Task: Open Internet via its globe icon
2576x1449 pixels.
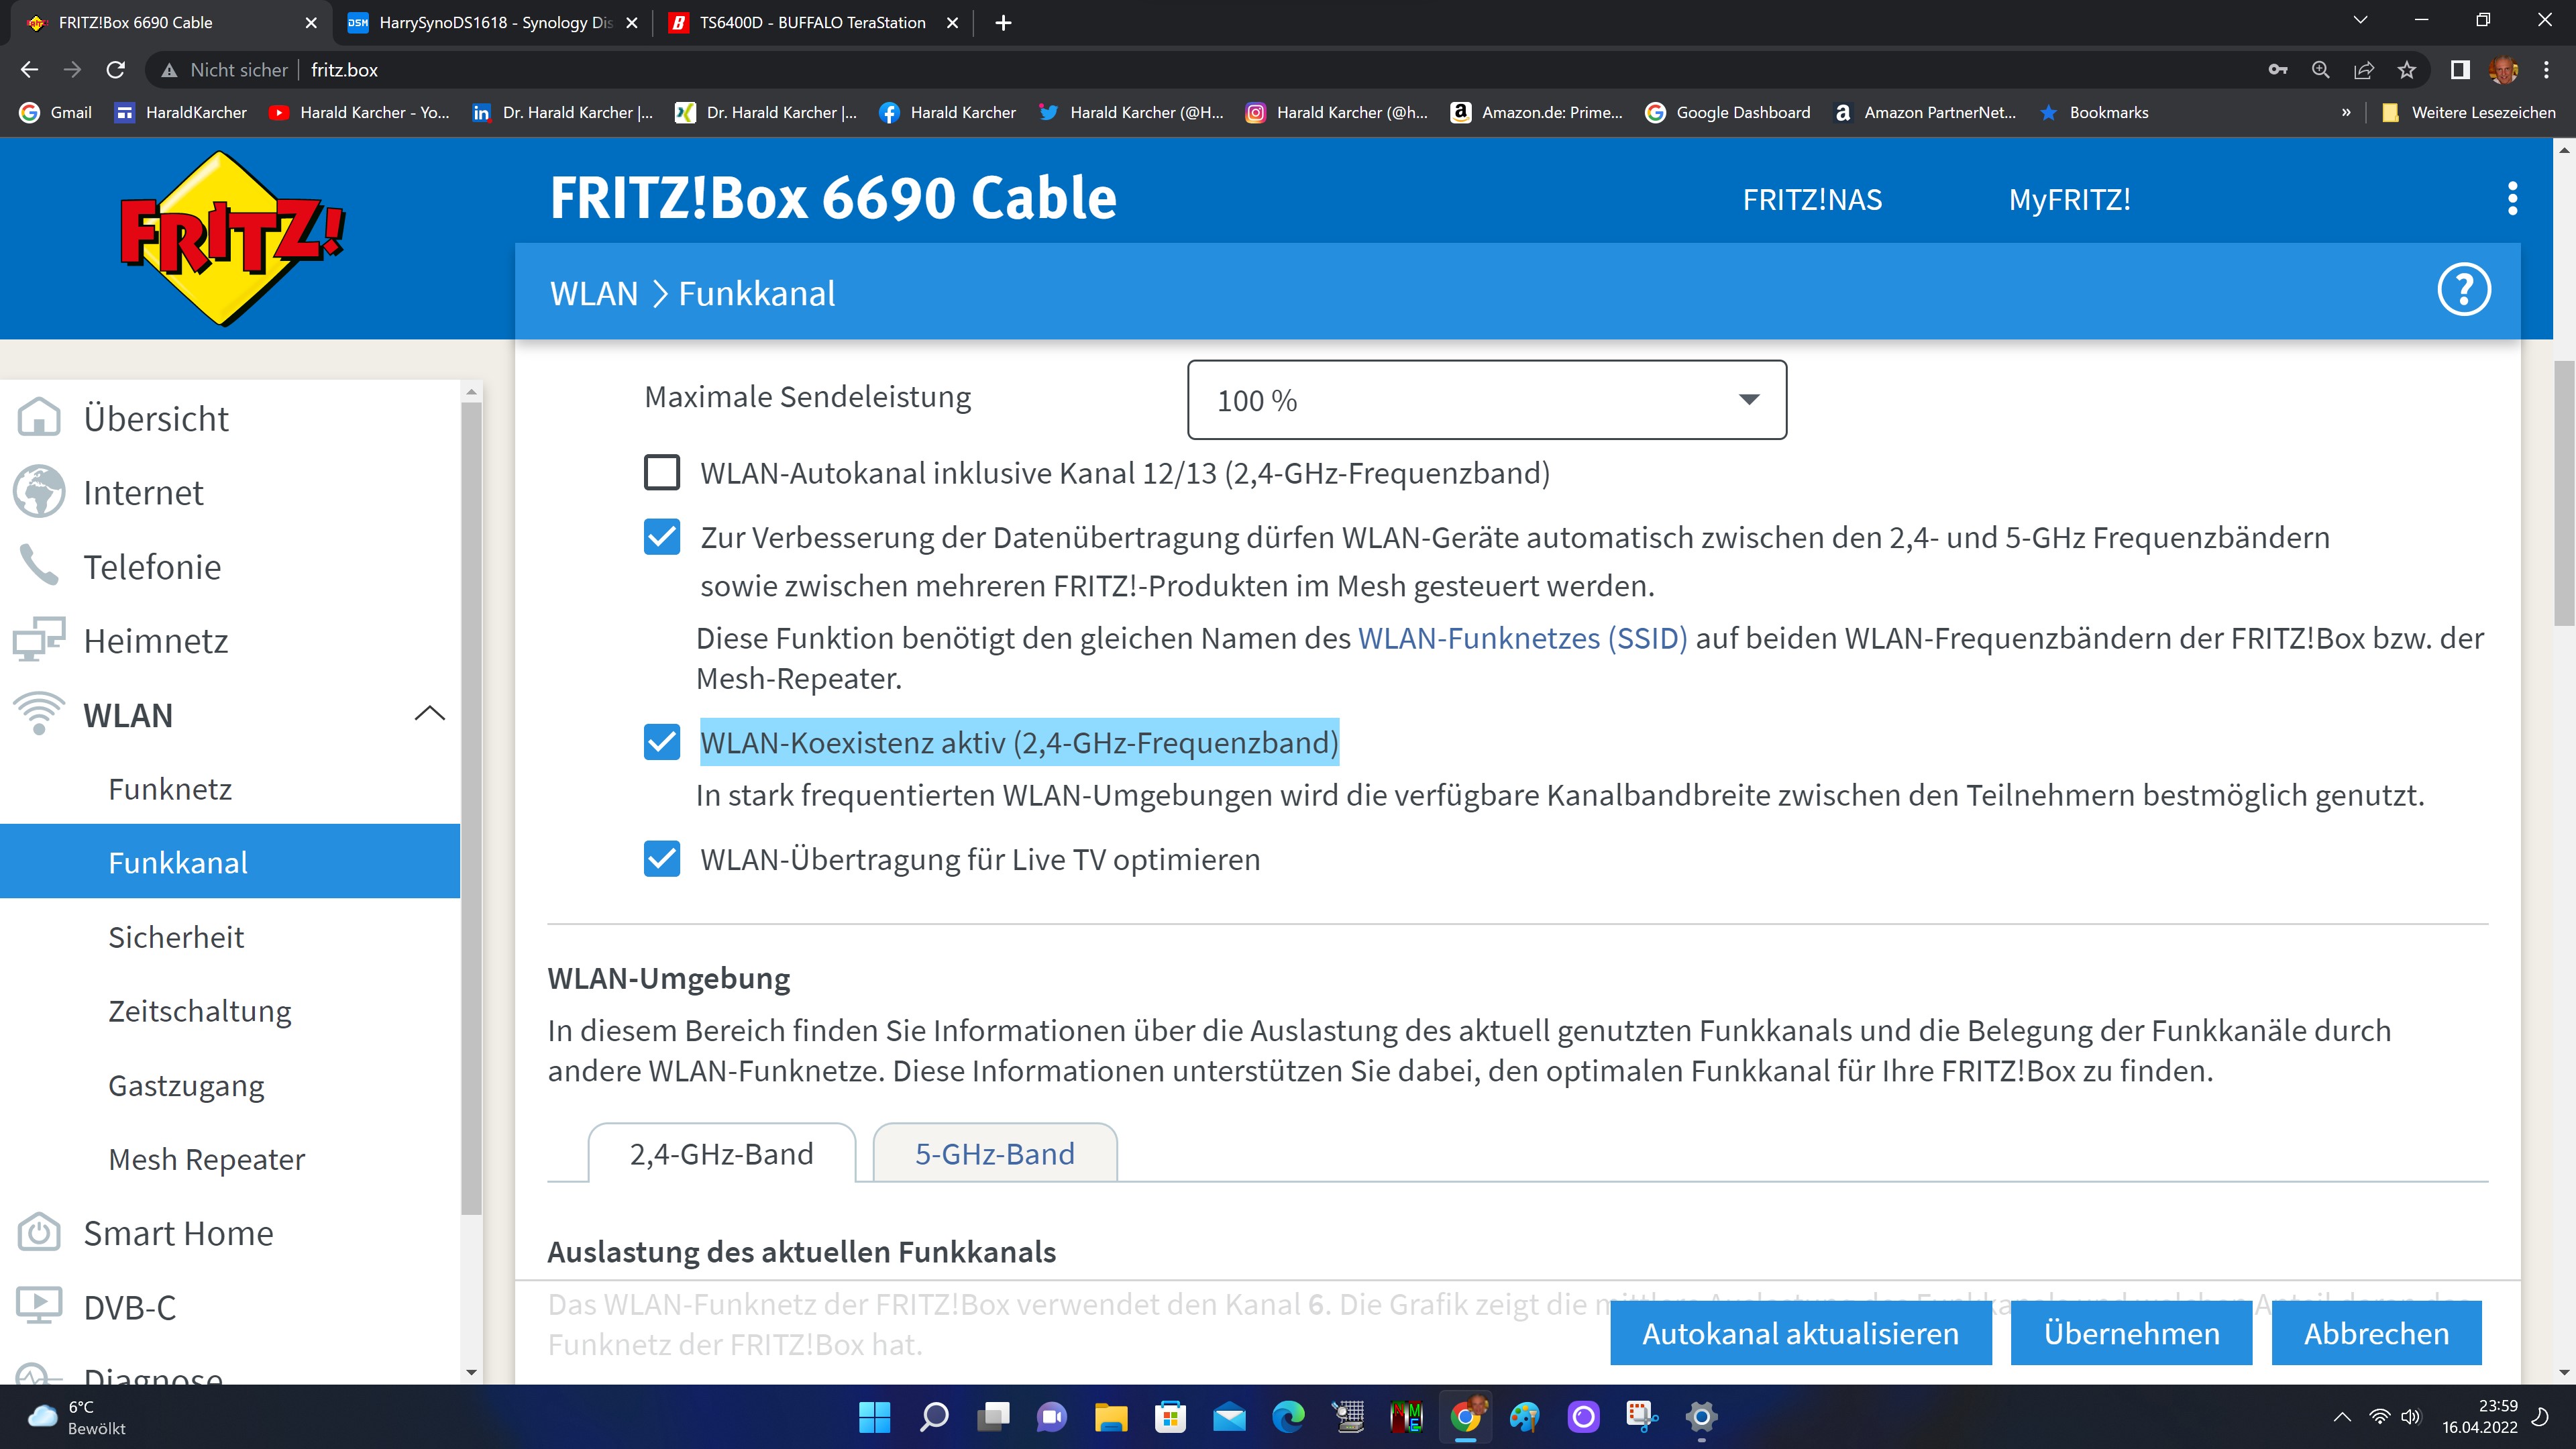Action: pyautogui.click(x=39, y=492)
